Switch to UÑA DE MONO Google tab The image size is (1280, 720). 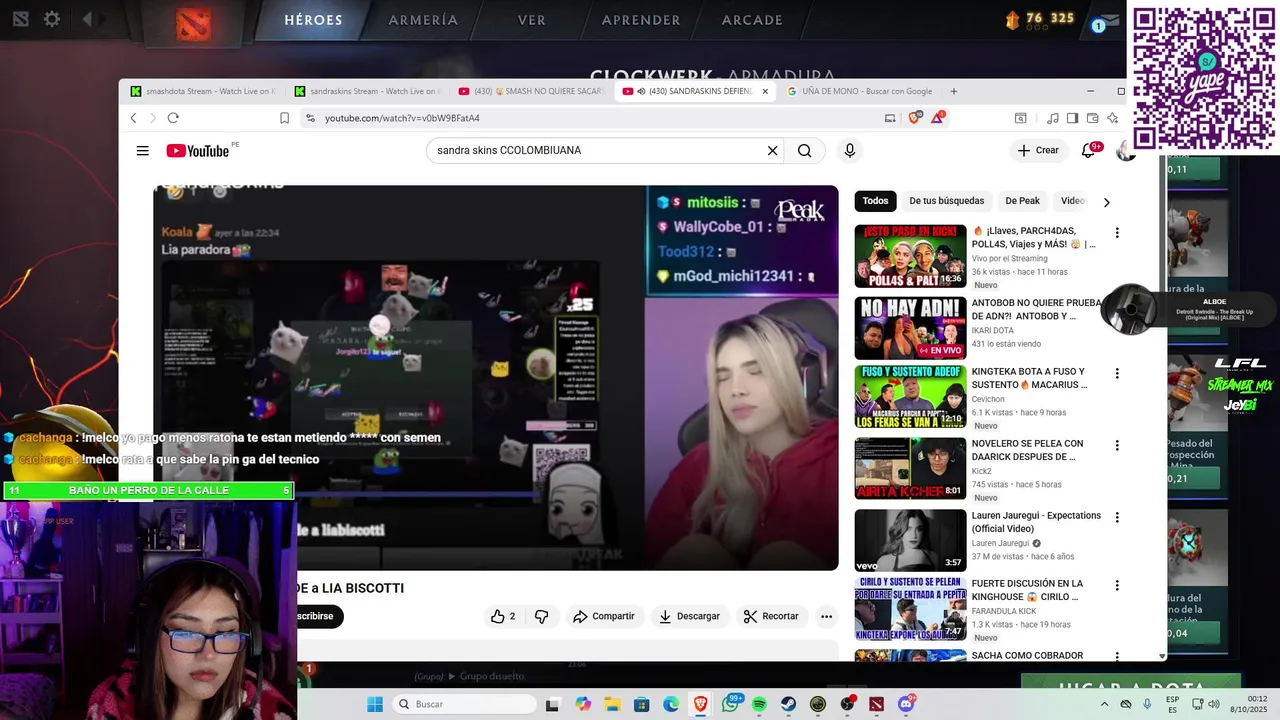[x=860, y=91]
